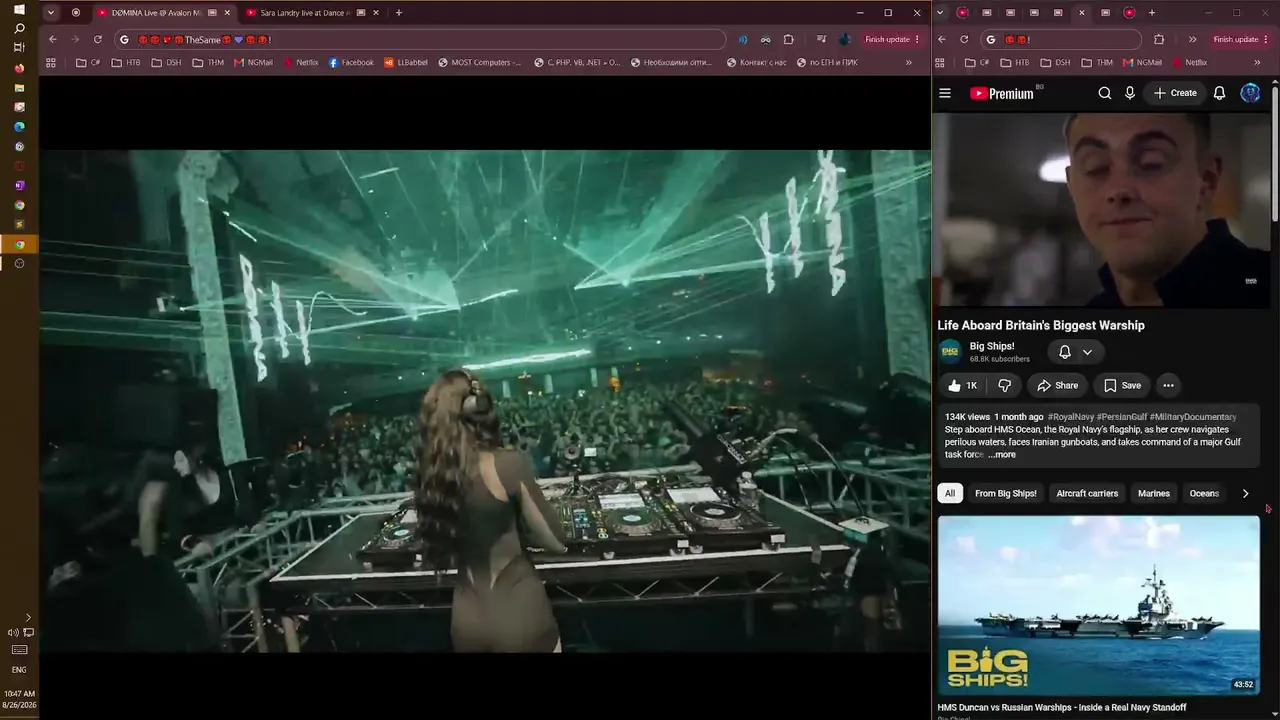
Task: Click the right browser's address bar
Action: 1061,39
